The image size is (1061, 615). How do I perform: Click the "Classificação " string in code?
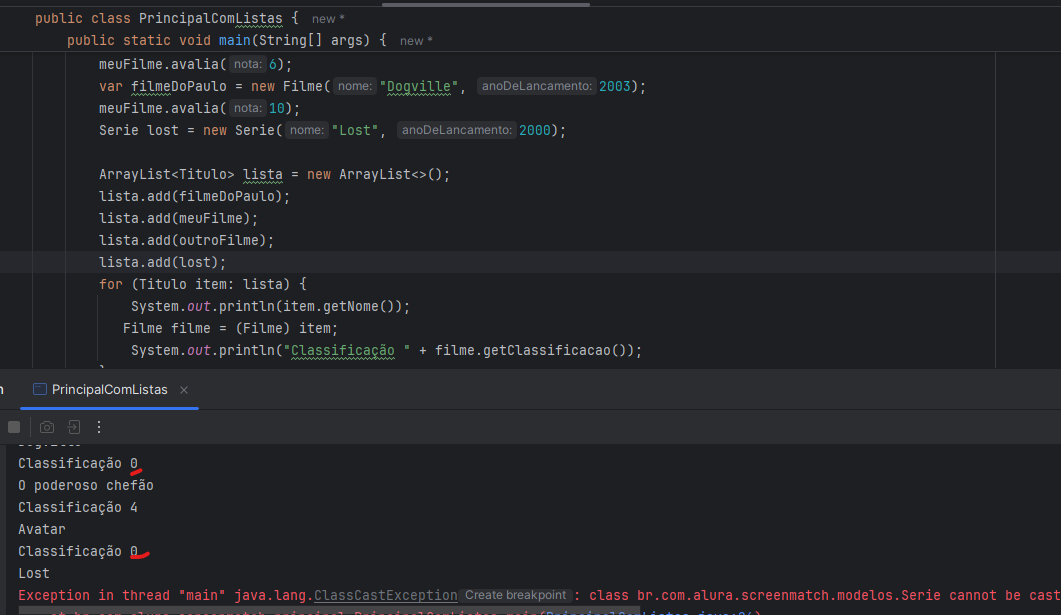coord(347,350)
